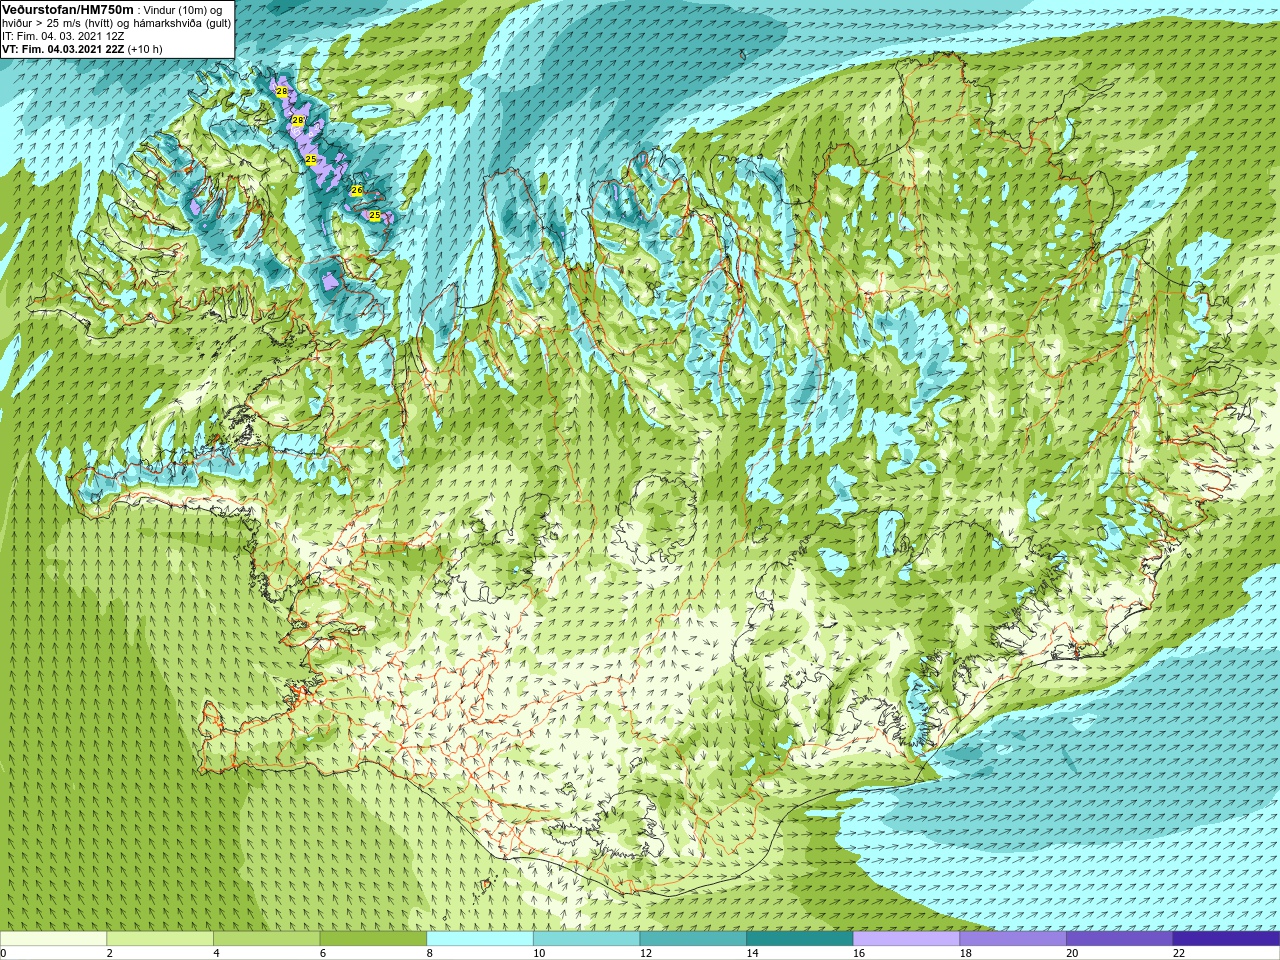Click the scale label '12'
Screen dimensions: 1280x960
tap(646, 953)
